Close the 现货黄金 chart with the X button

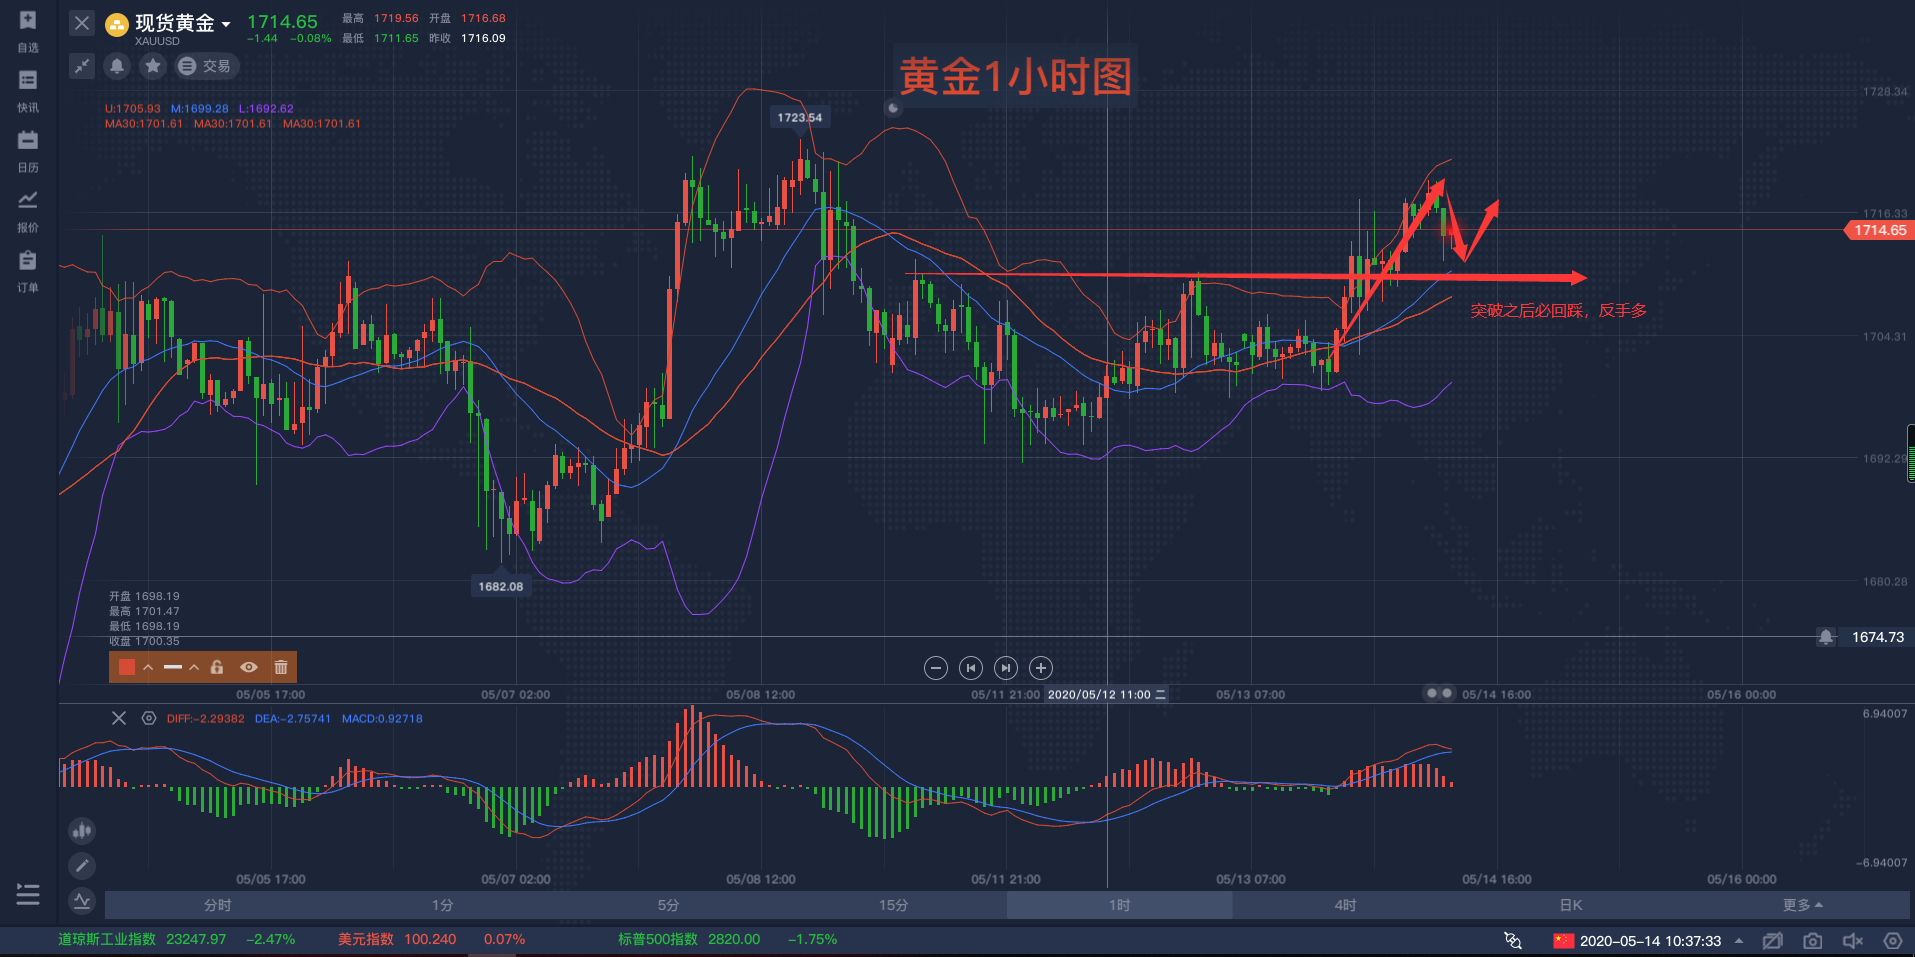coord(82,23)
